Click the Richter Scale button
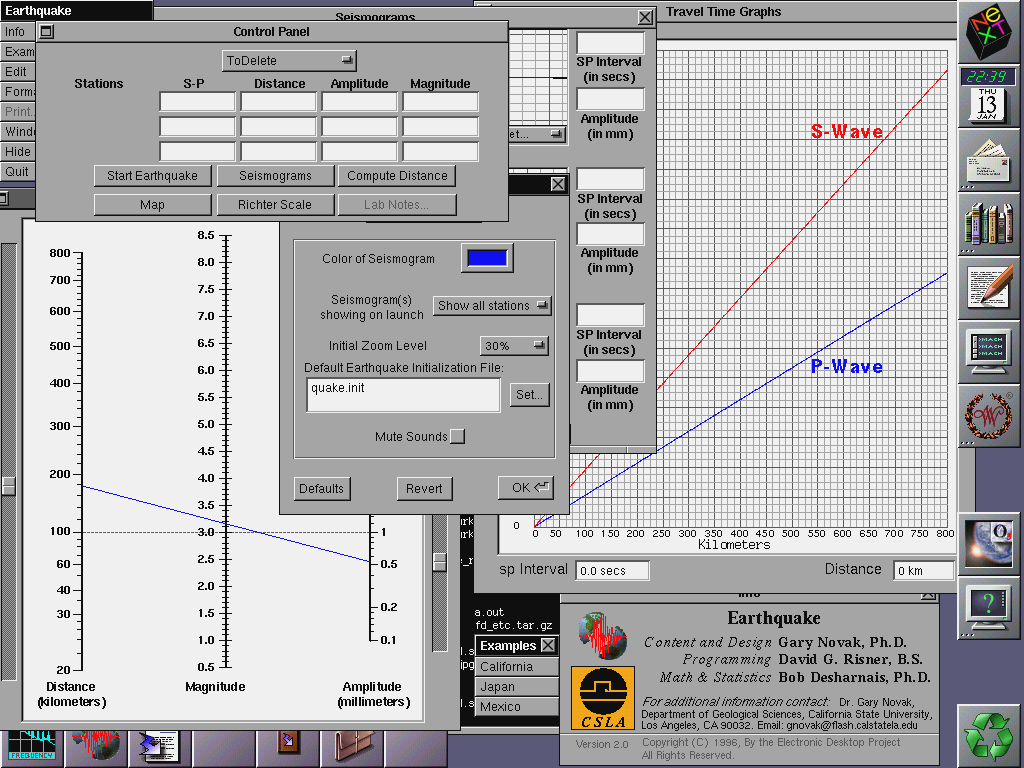This screenshot has width=1024, height=768. pos(275,204)
